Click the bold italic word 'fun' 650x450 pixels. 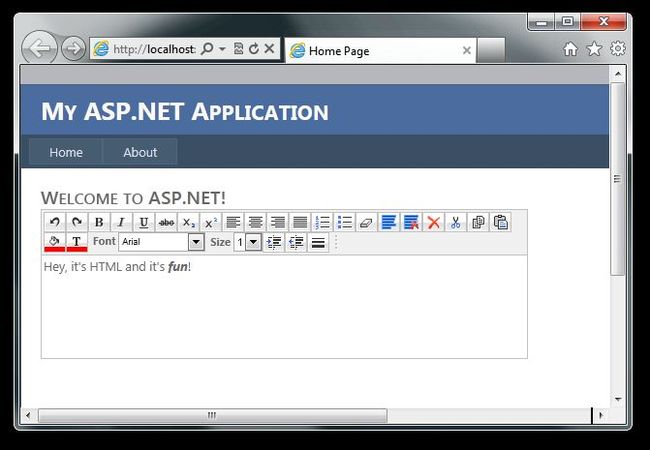point(178,266)
